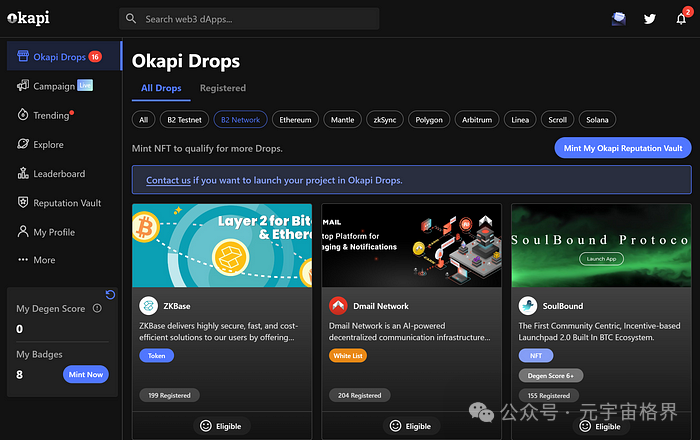The width and height of the screenshot is (700, 440).
Task: Open the SoulBound Protocol banner image
Action: [601, 245]
